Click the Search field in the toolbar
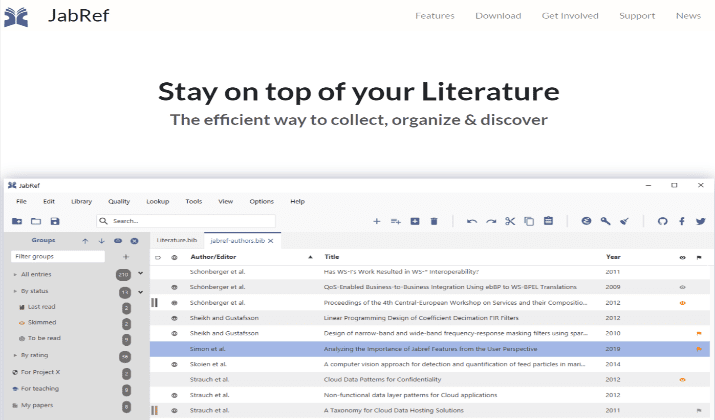715x420 pixels. coord(186,221)
